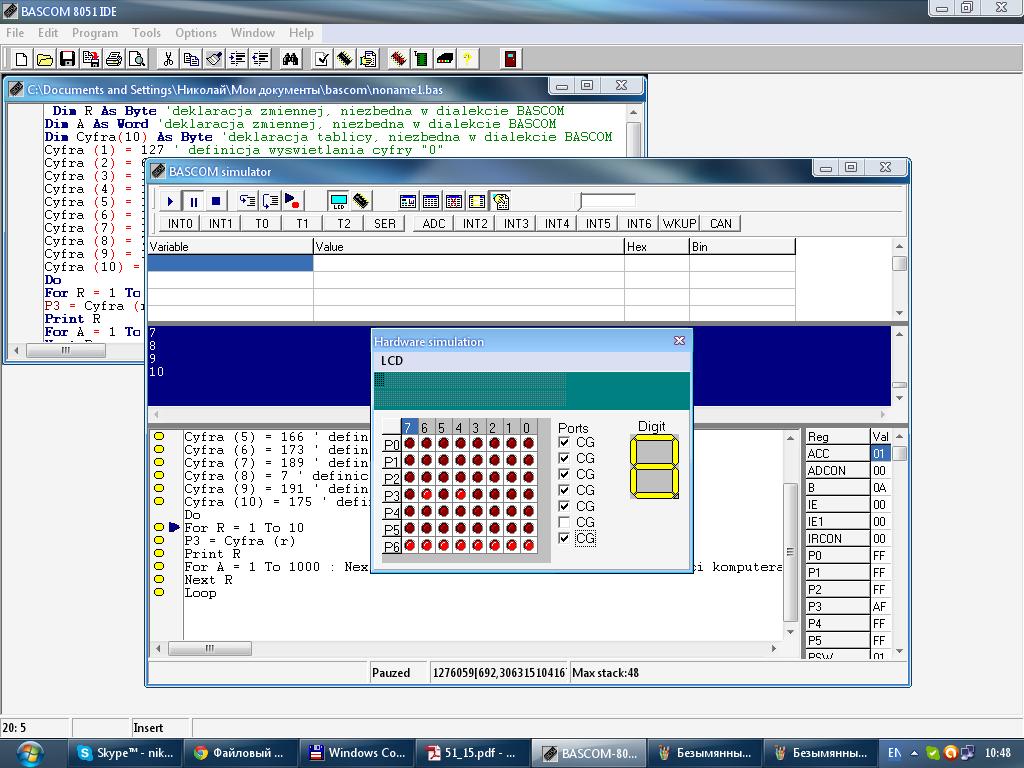Toggle the CG checkbox in the P3 row
Screen dimensions: 1024x768
point(564,490)
